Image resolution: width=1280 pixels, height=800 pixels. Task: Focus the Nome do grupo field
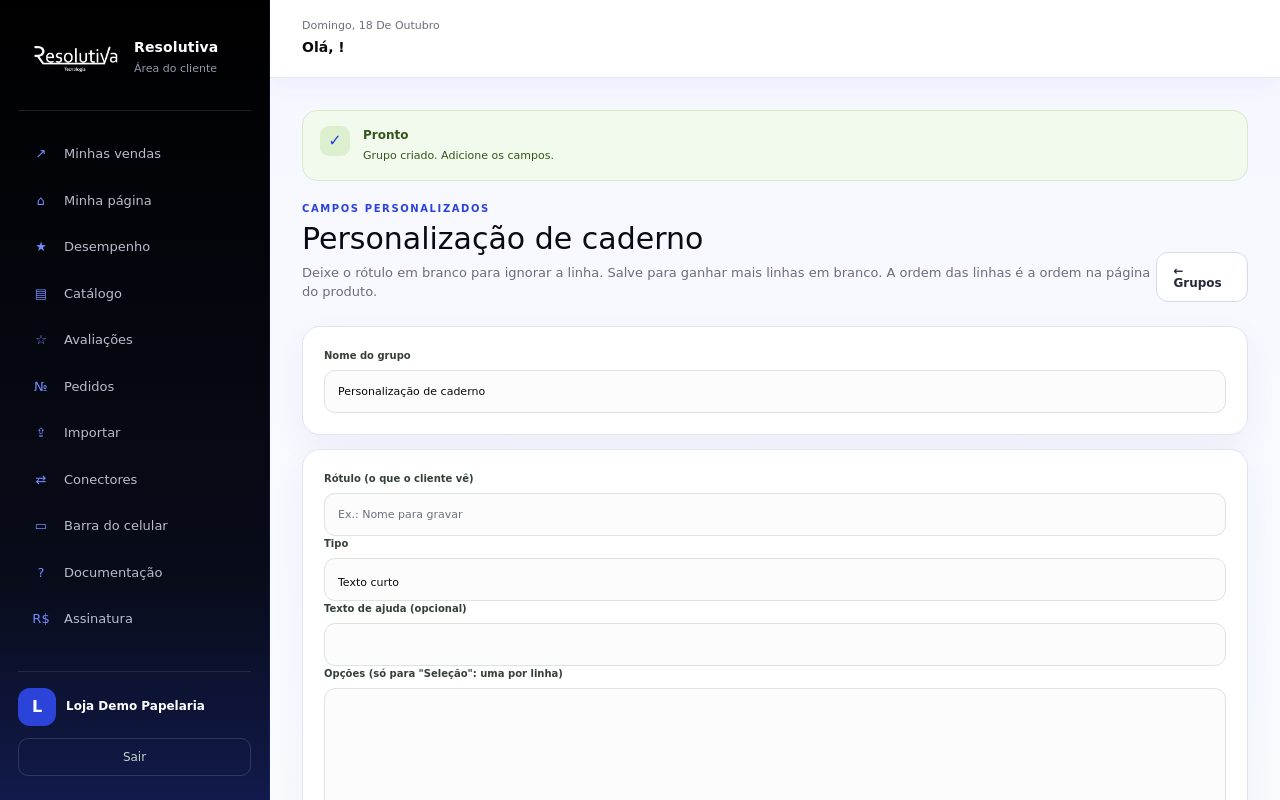(x=775, y=392)
